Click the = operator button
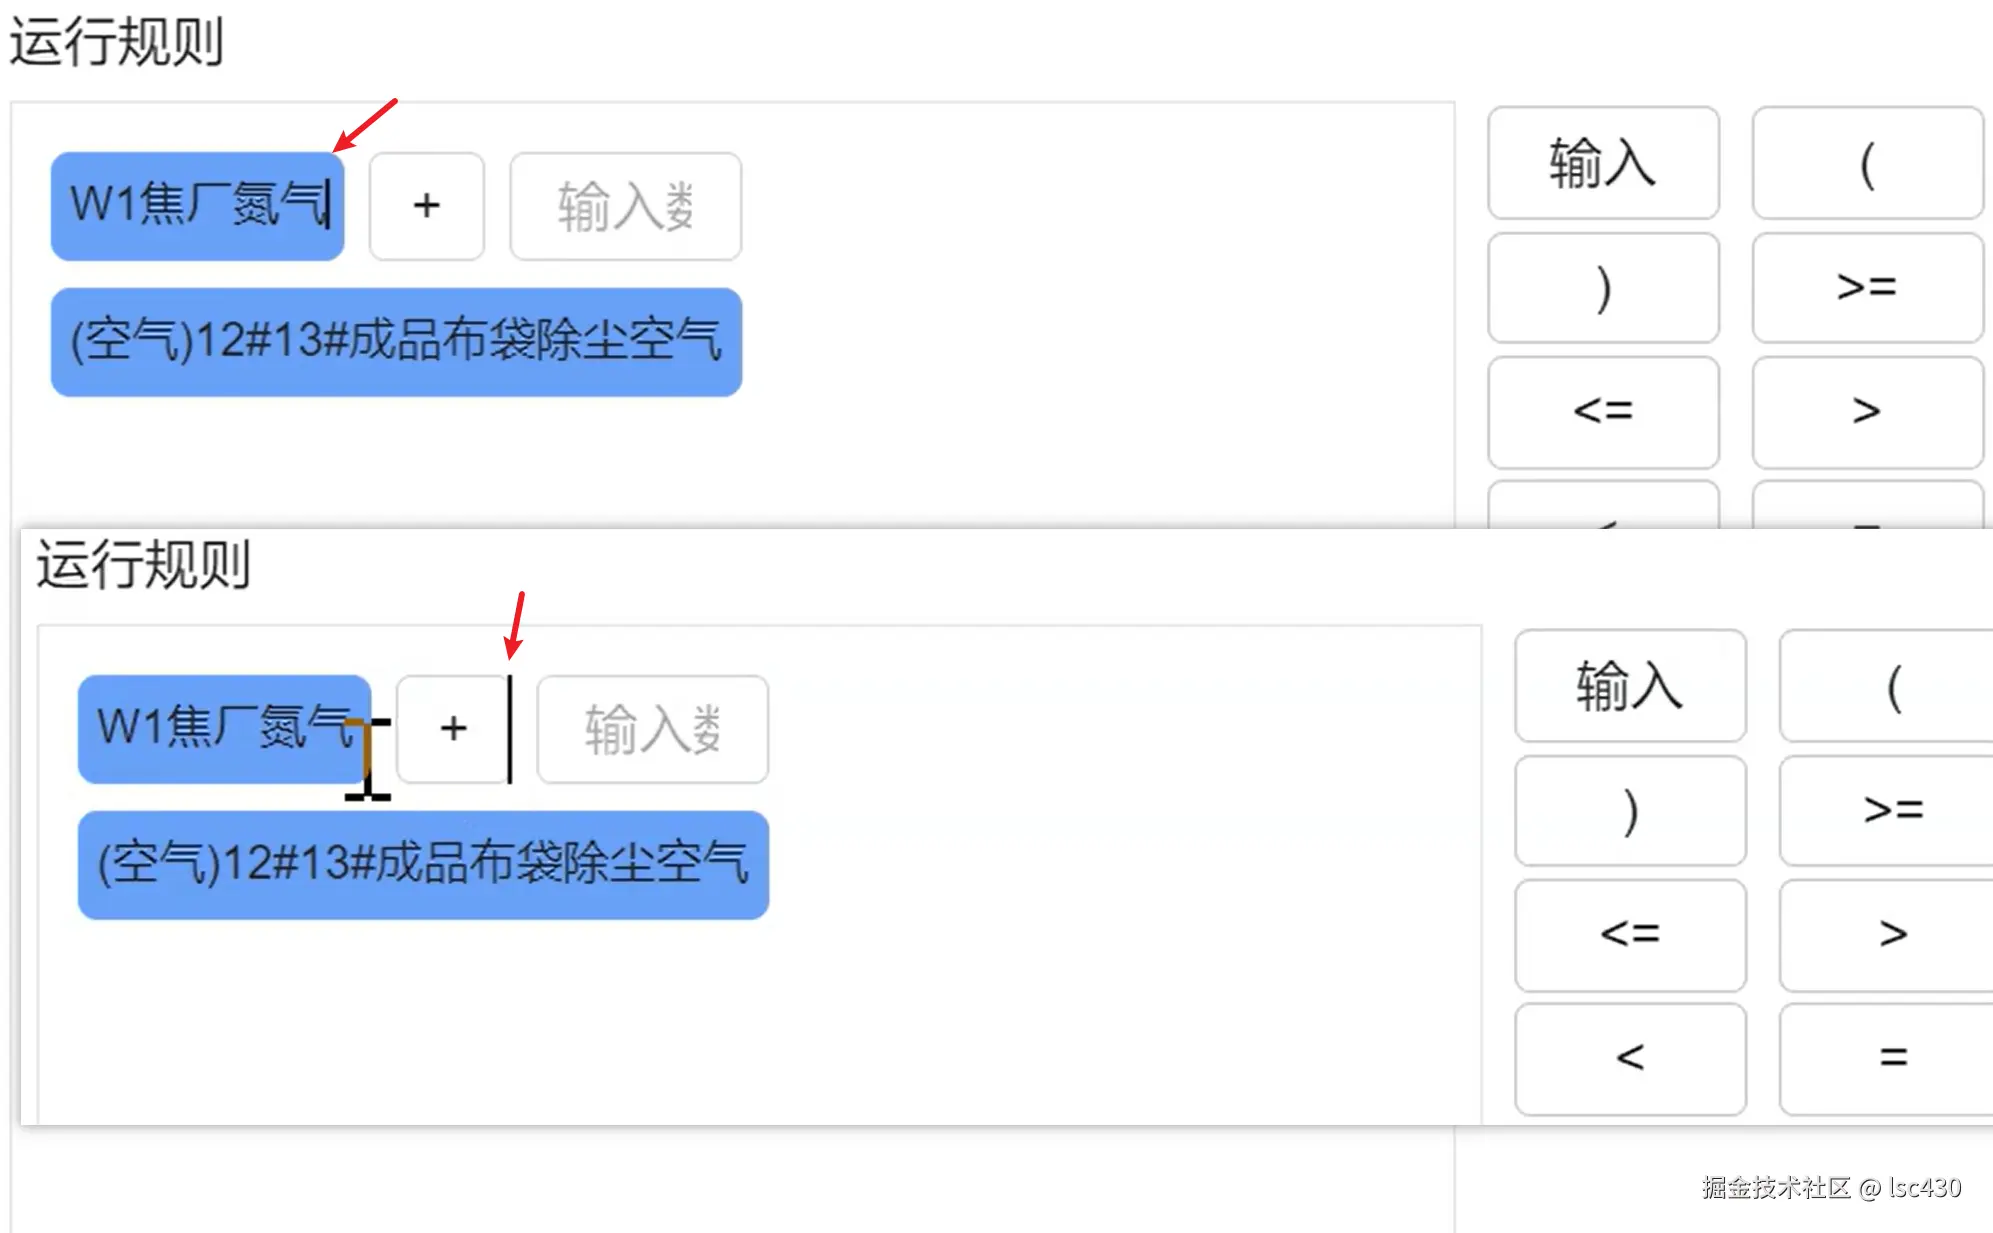The height and width of the screenshot is (1233, 1993). pos(1892,1058)
